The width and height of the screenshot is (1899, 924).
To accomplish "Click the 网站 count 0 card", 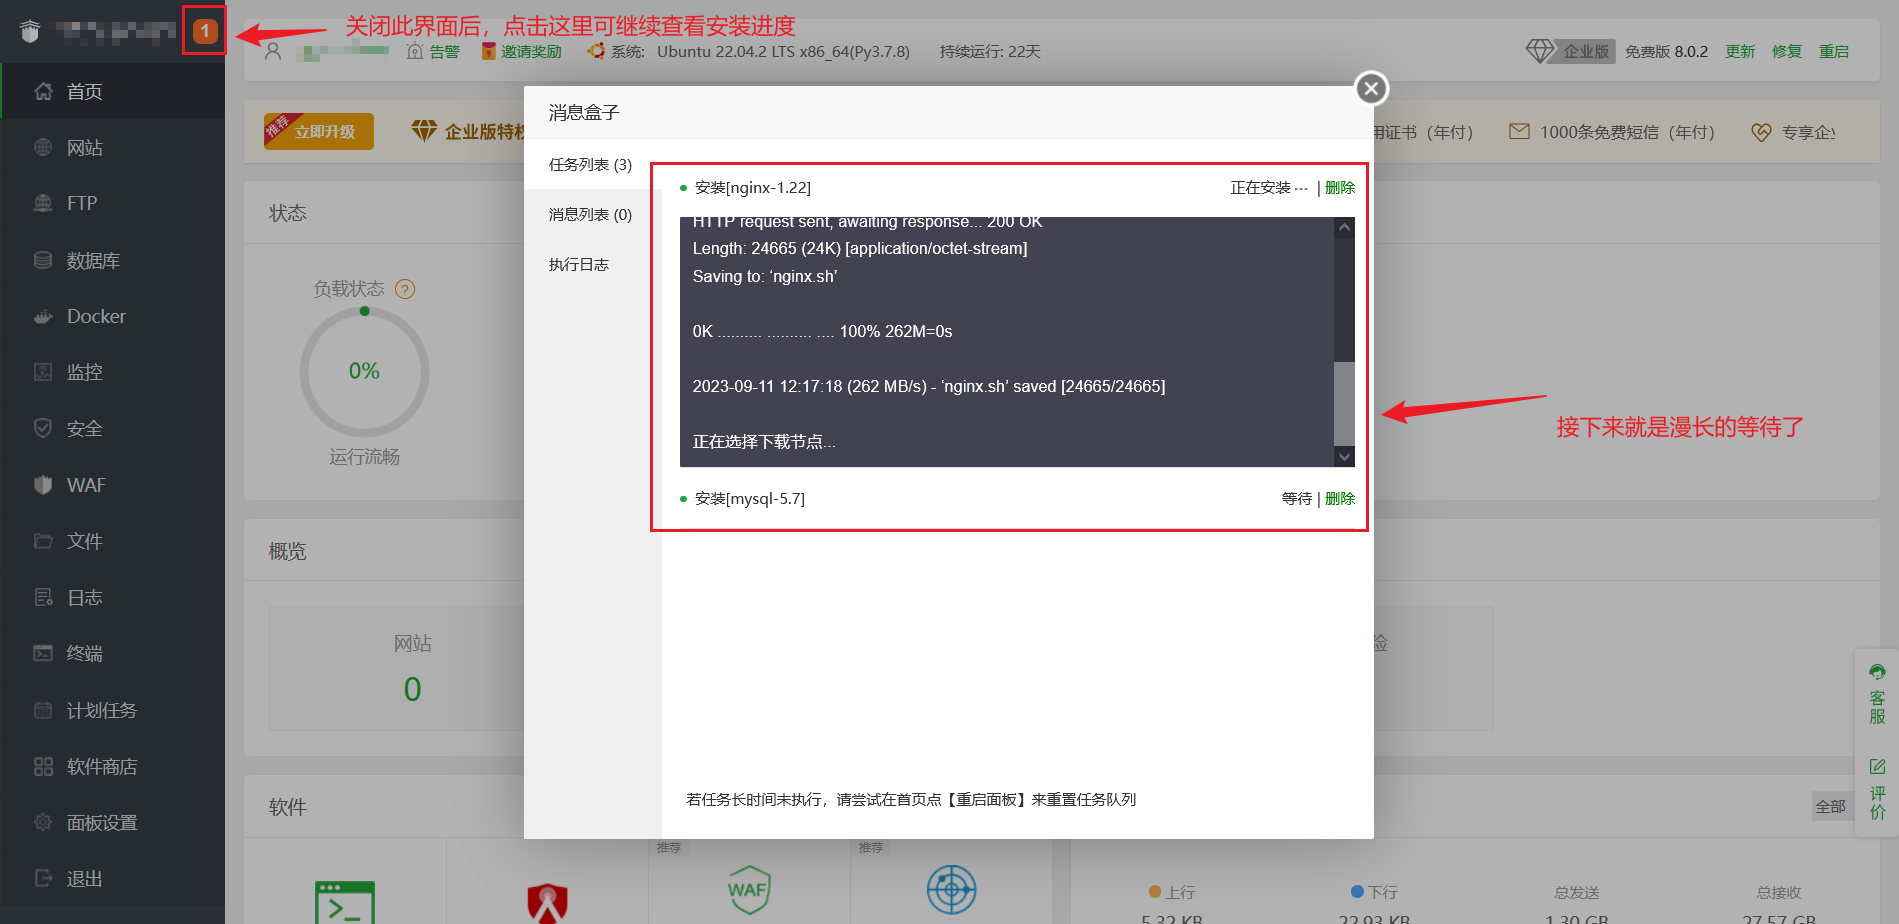I will pos(412,668).
